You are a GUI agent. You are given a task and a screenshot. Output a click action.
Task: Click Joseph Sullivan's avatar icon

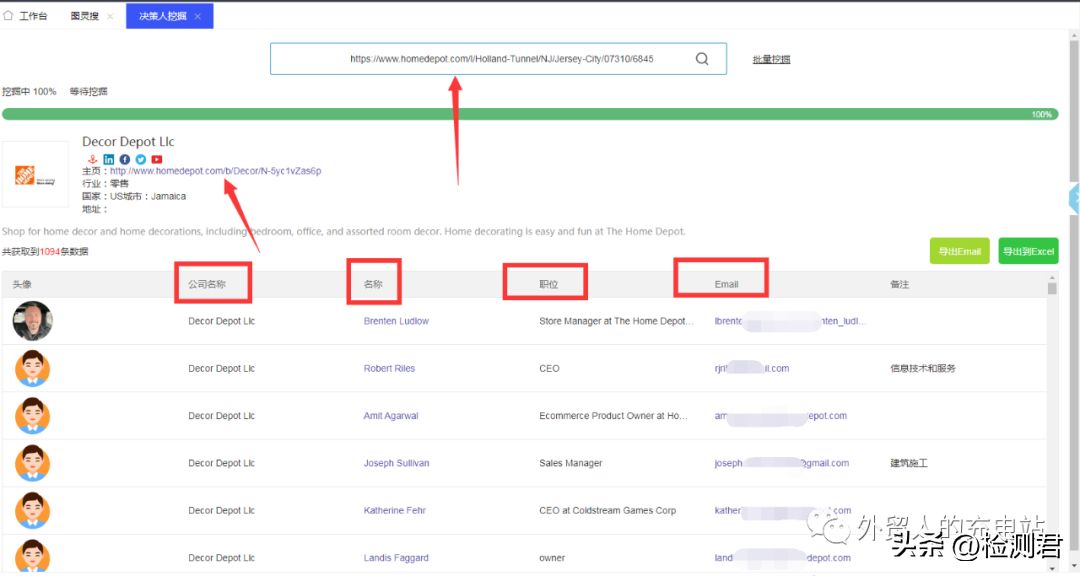click(x=32, y=464)
